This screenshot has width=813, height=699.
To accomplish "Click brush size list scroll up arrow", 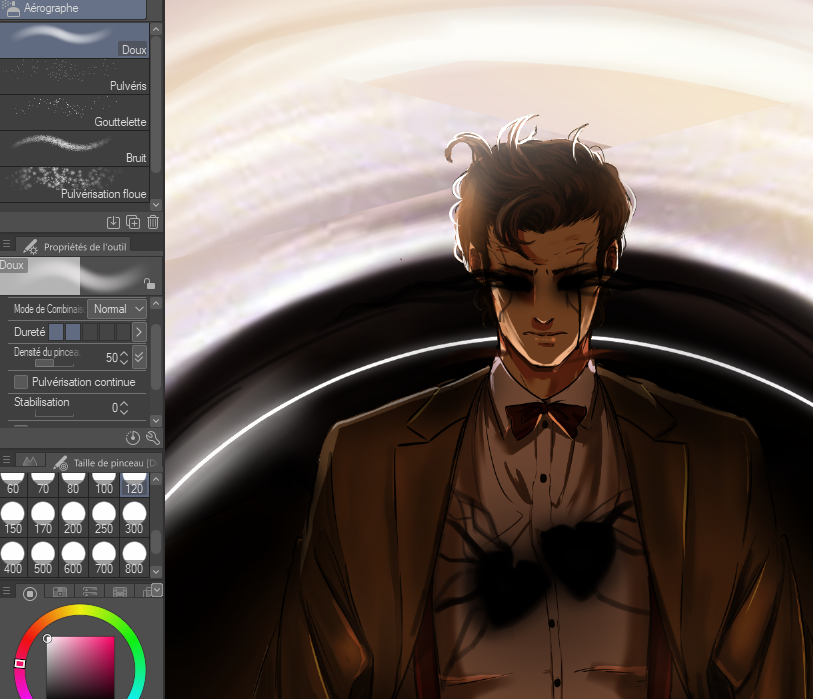I will (156, 479).
